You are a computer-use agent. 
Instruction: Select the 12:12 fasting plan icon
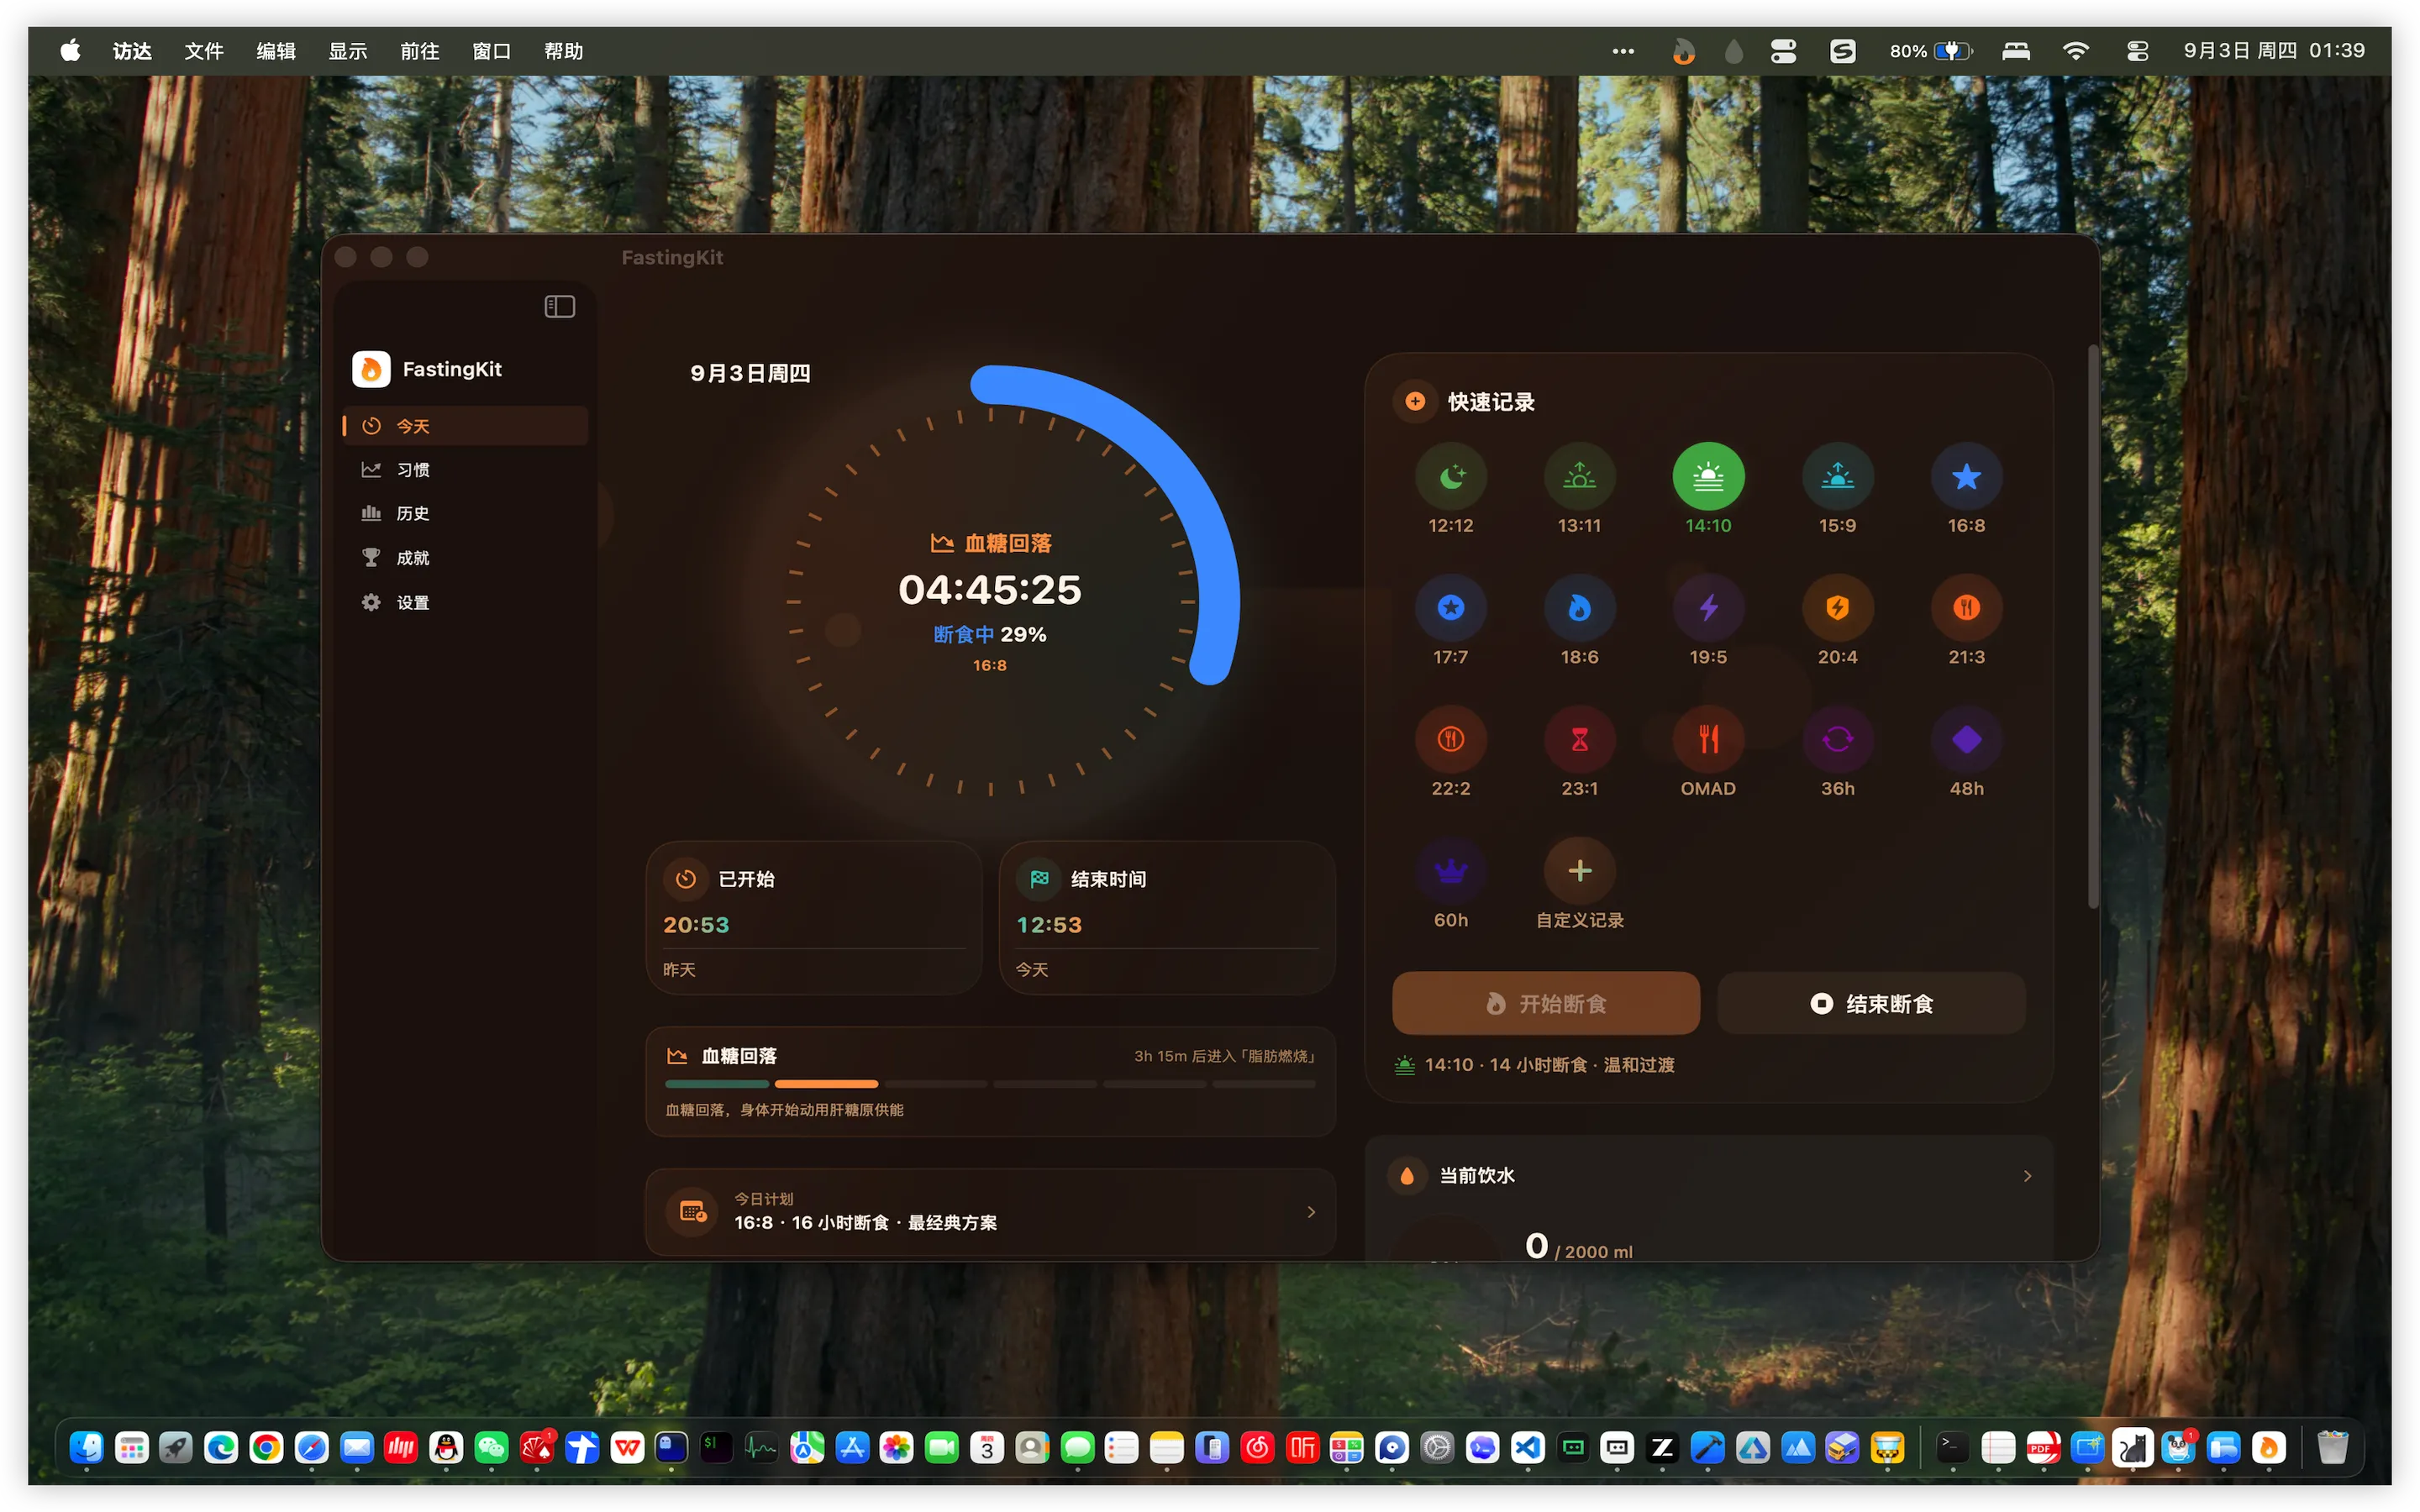coord(1450,477)
